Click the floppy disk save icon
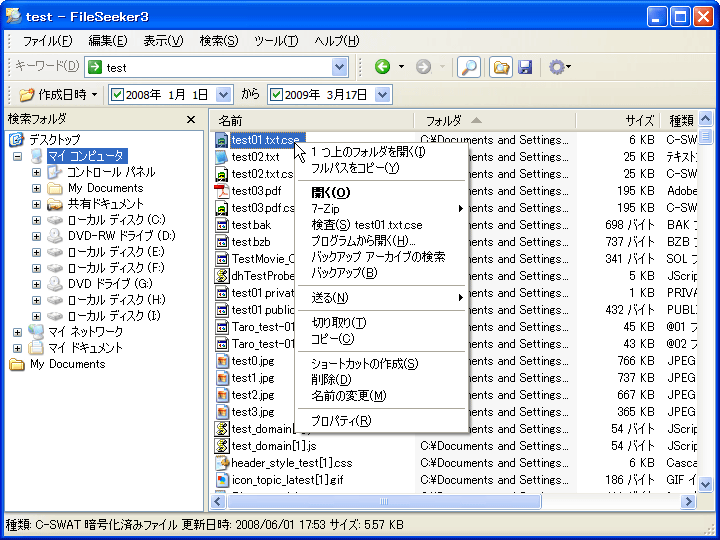 [x=525, y=68]
